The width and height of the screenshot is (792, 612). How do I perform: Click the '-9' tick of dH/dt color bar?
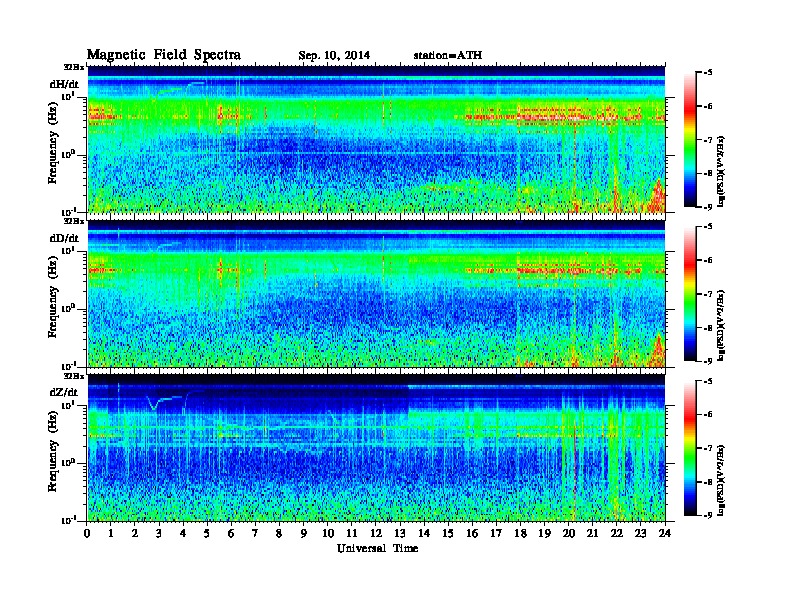708,207
